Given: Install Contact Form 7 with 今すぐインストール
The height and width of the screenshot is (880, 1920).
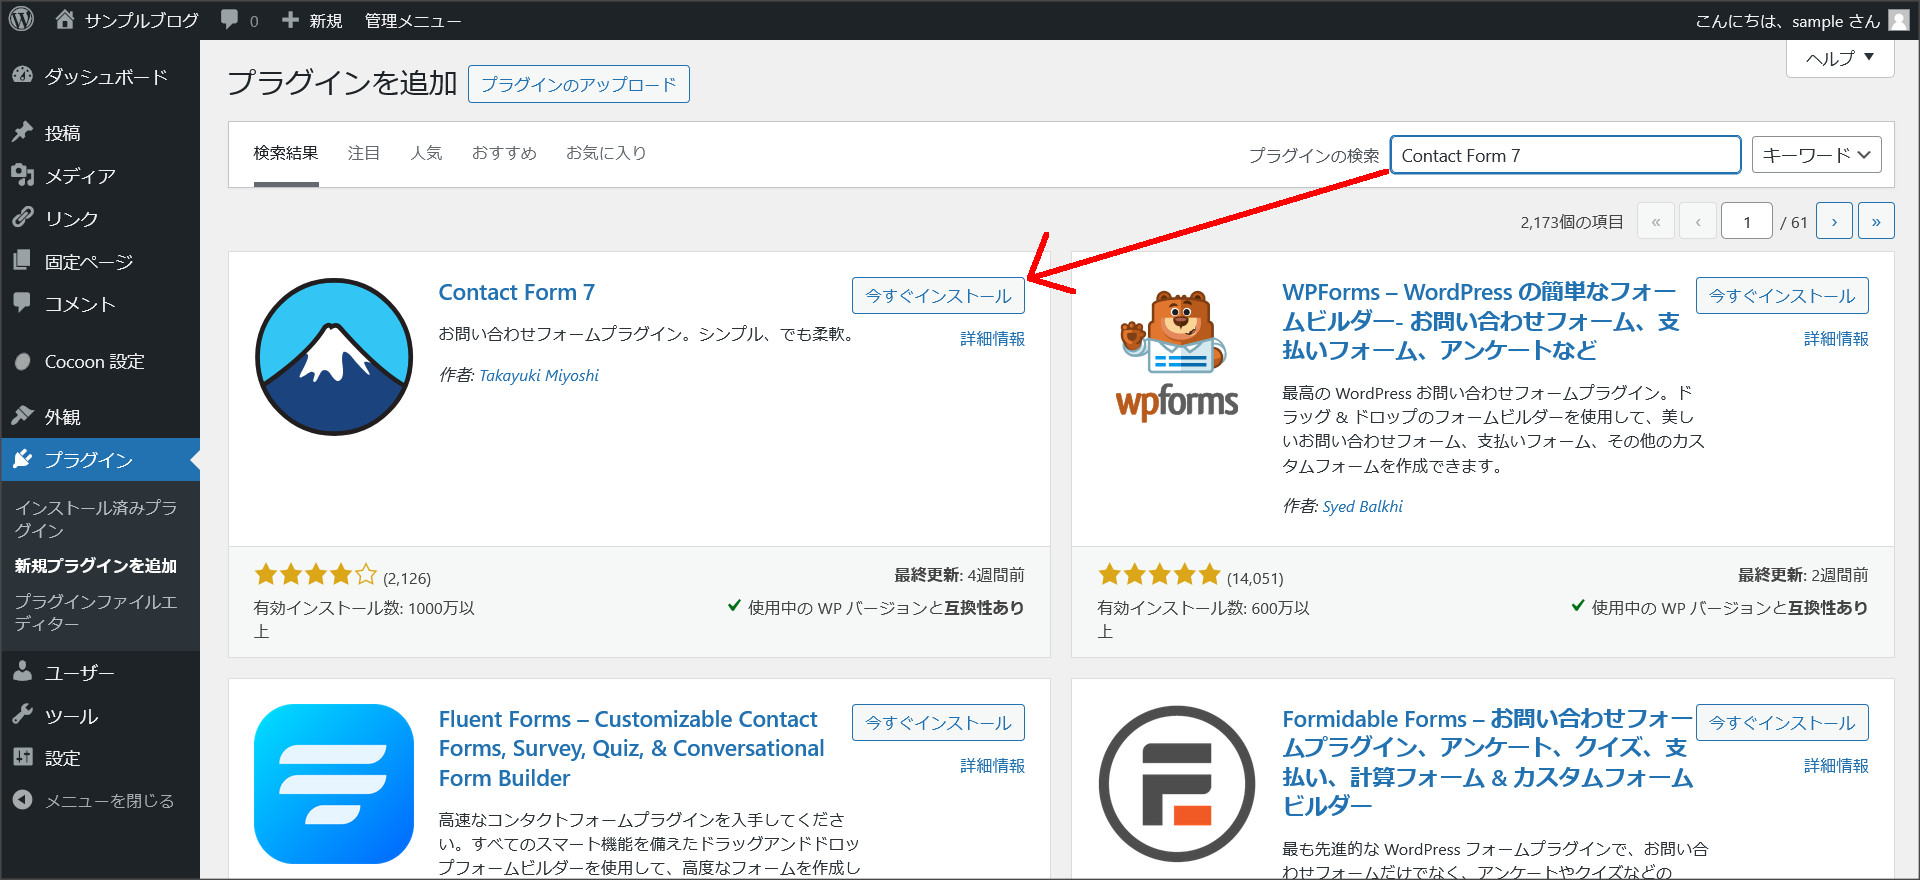Looking at the screenshot, I should pos(937,296).
